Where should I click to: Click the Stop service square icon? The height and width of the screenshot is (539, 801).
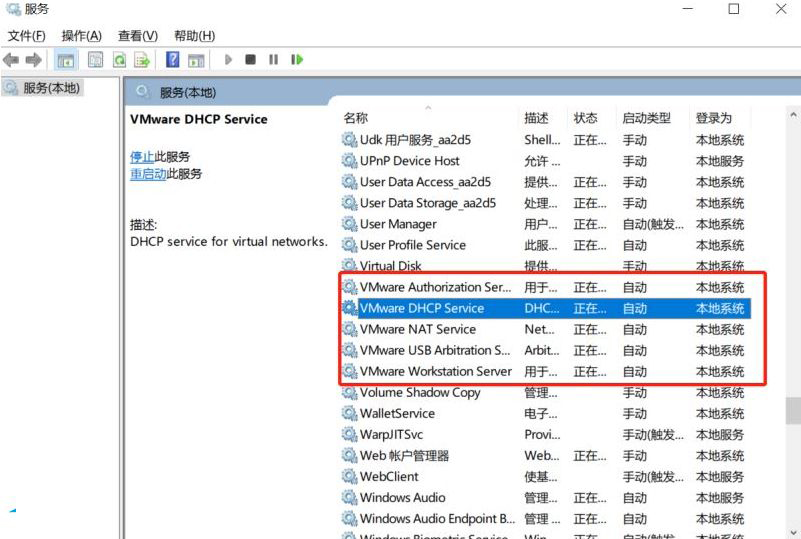(x=250, y=60)
